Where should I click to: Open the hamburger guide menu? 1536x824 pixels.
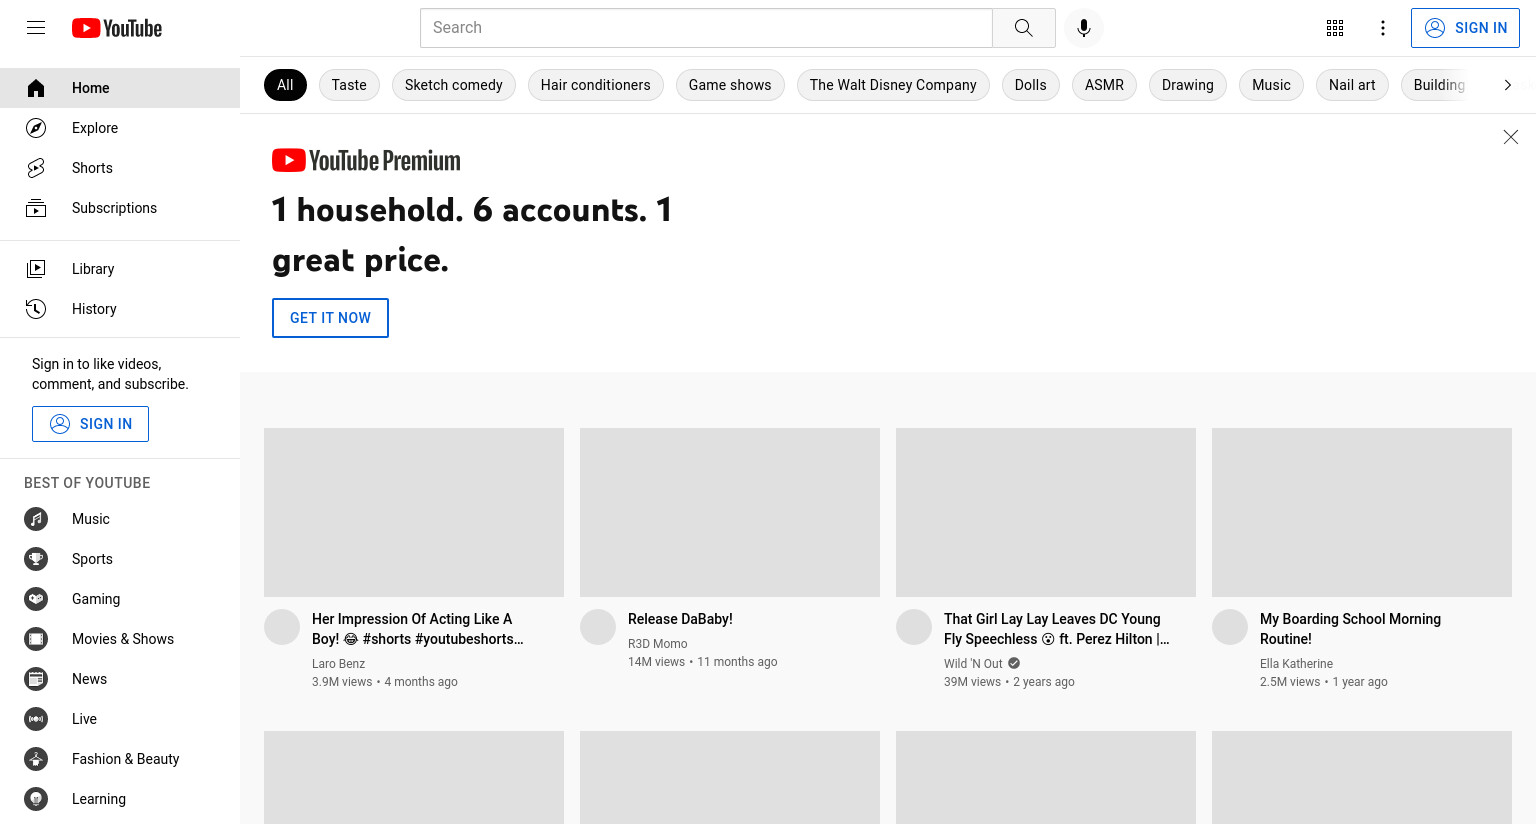[x=36, y=28]
